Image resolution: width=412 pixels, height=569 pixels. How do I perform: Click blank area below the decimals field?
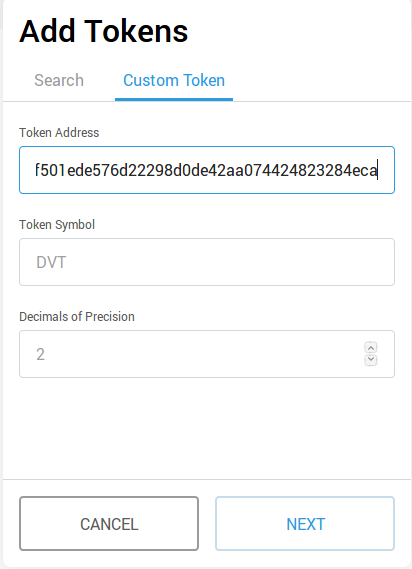tap(207, 428)
